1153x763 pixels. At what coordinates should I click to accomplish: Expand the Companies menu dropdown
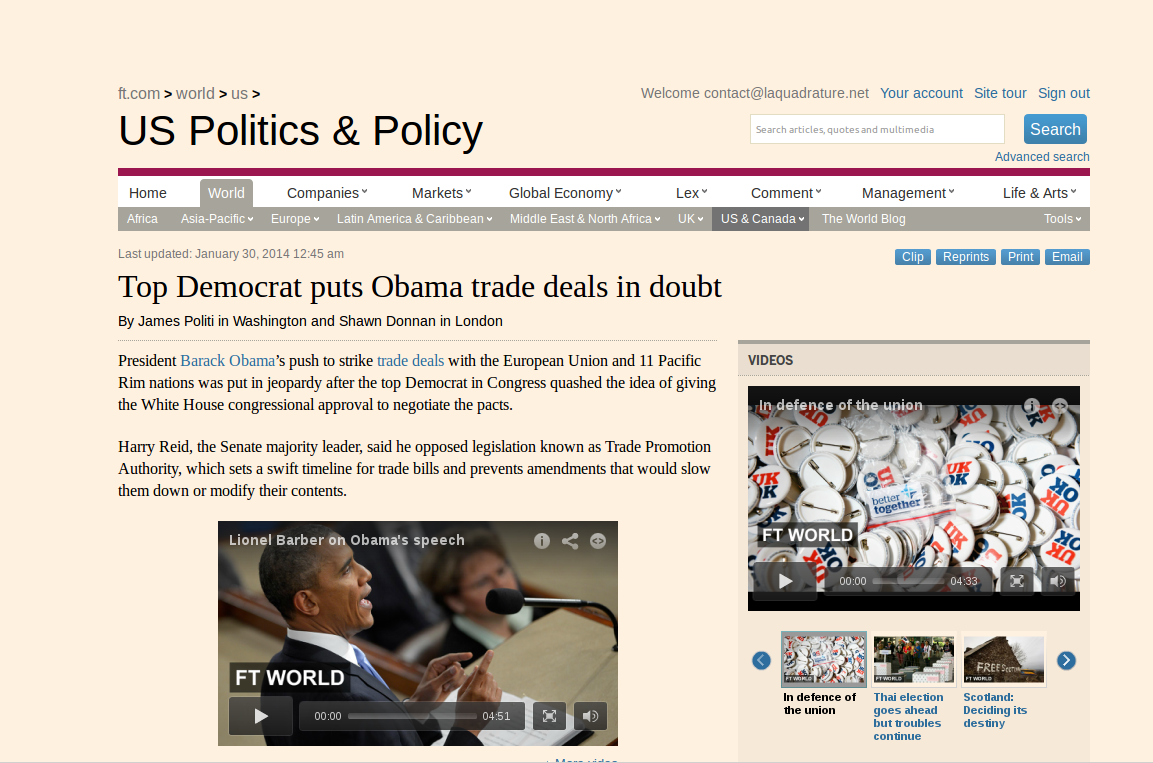tap(326, 193)
